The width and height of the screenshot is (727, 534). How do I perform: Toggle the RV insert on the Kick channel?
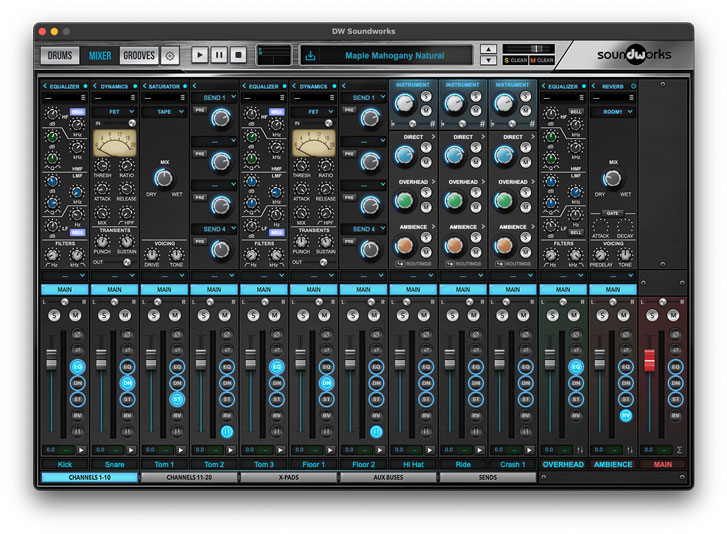(x=77, y=416)
